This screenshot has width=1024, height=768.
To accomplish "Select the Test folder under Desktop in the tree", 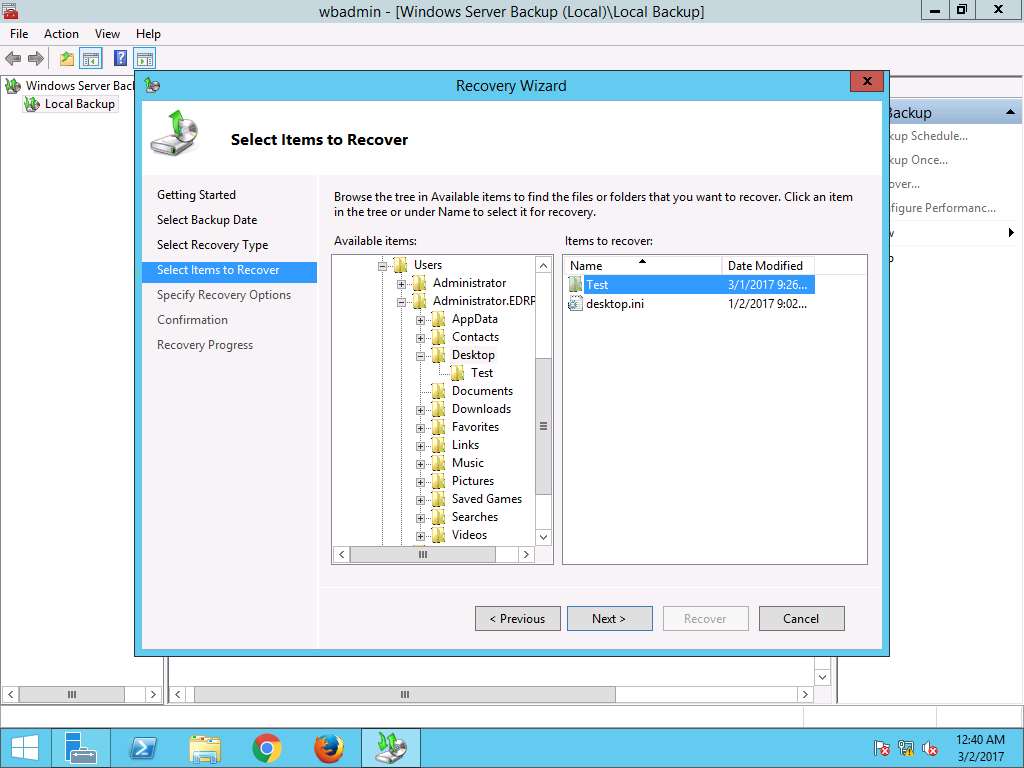I will click(x=482, y=373).
